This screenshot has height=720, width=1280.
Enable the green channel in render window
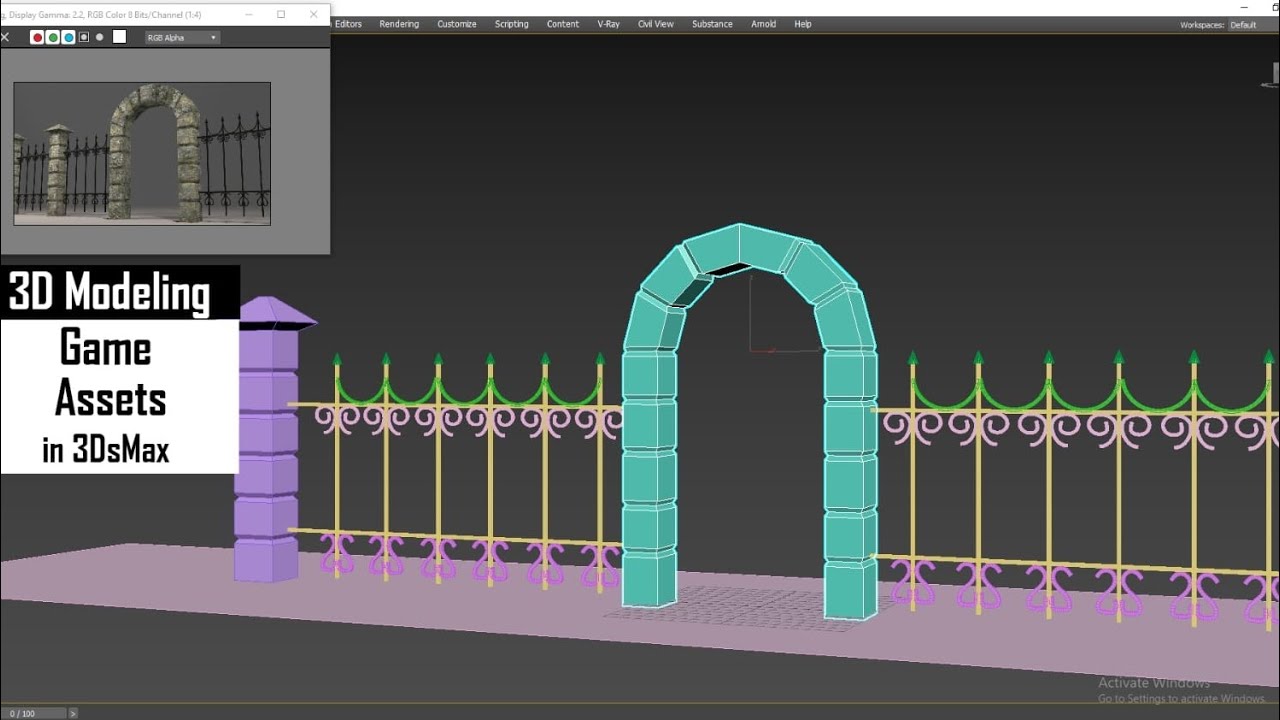[53, 37]
